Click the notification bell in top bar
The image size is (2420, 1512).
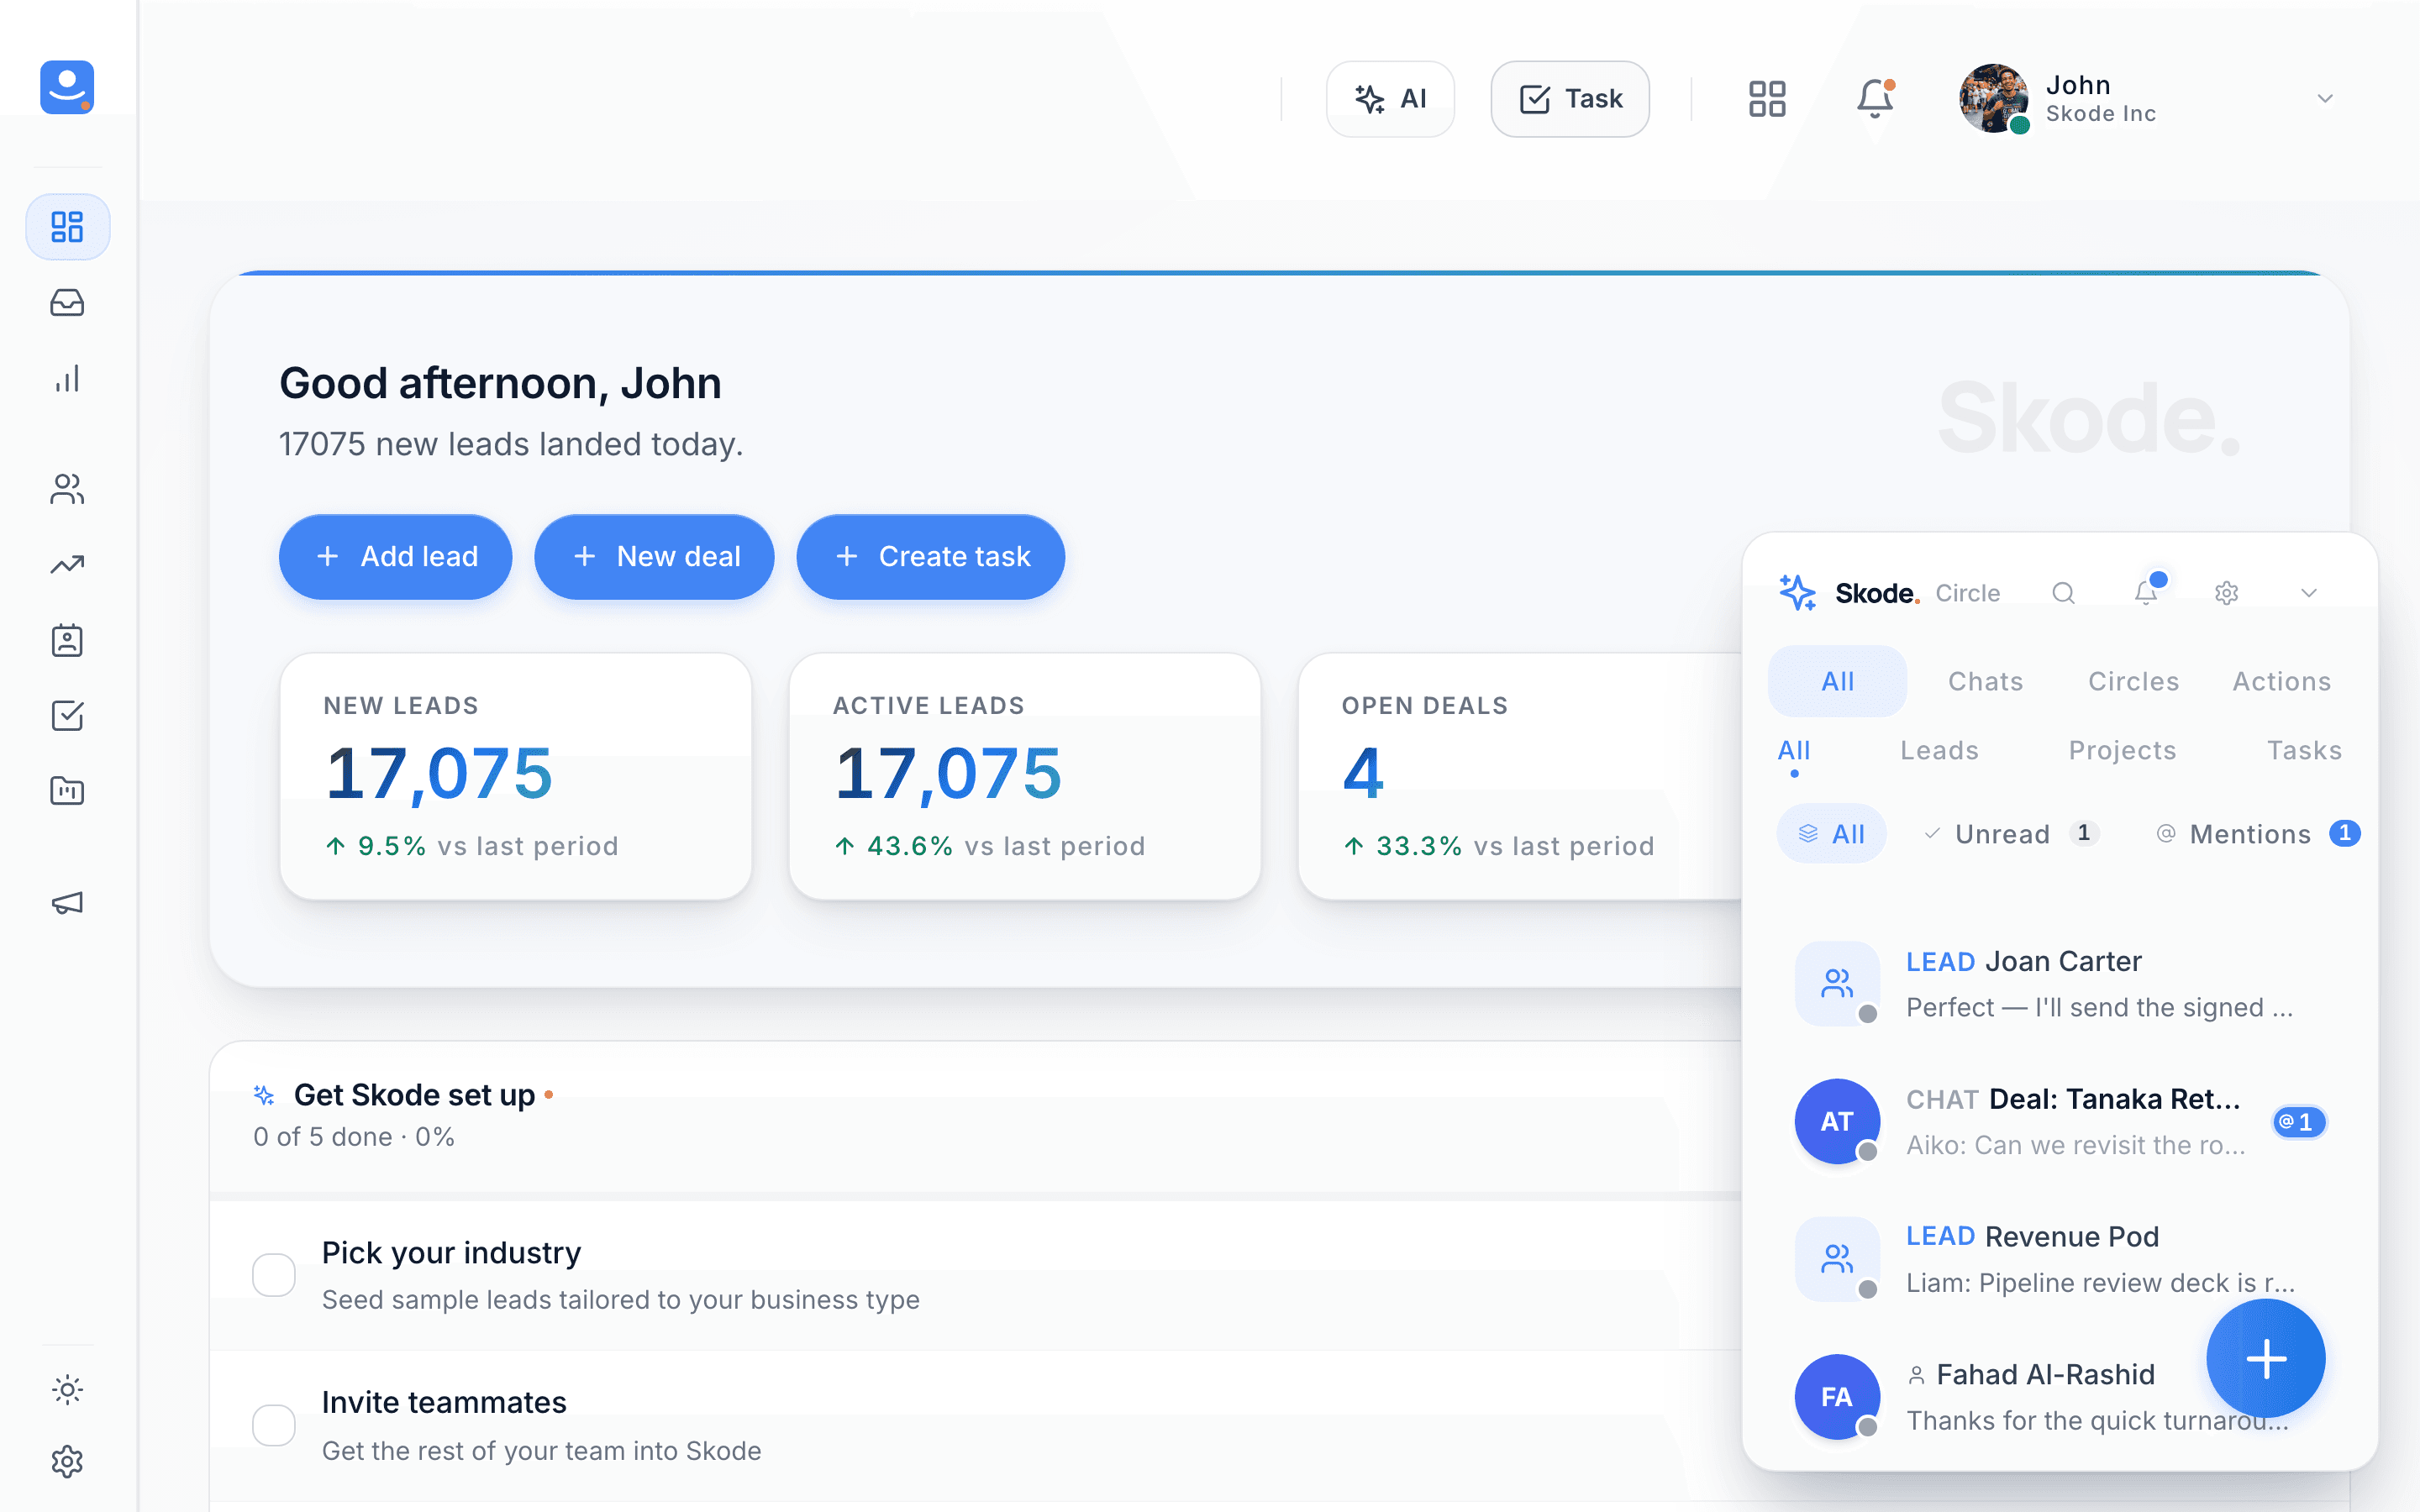click(x=1875, y=98)
